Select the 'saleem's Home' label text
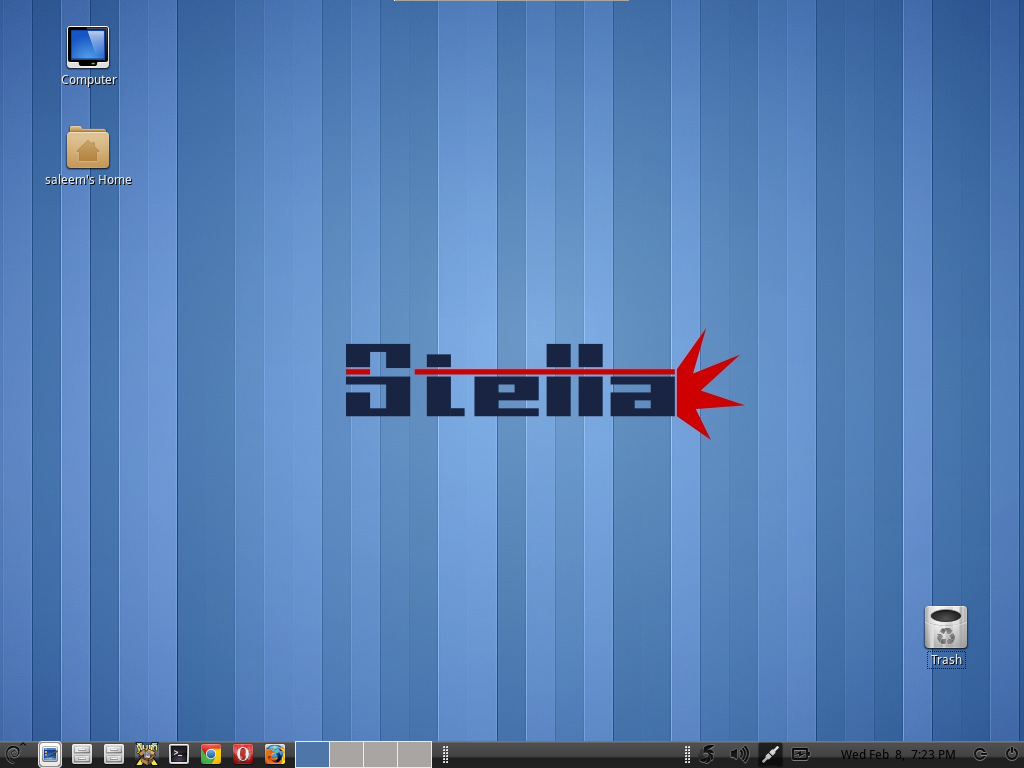This screenshot has height=768, width=1024. tap(88, 180)
